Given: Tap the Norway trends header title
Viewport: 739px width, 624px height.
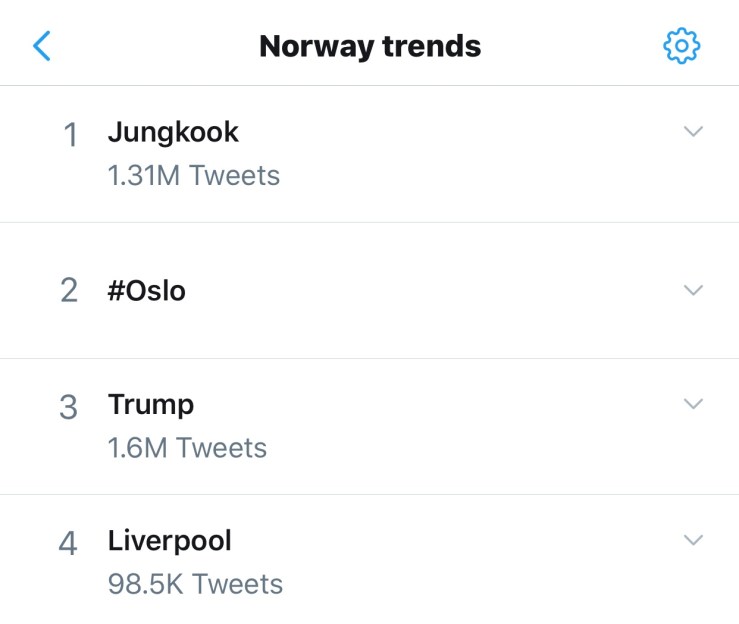Looking at the screenshot, I should [x=370, y=46].
